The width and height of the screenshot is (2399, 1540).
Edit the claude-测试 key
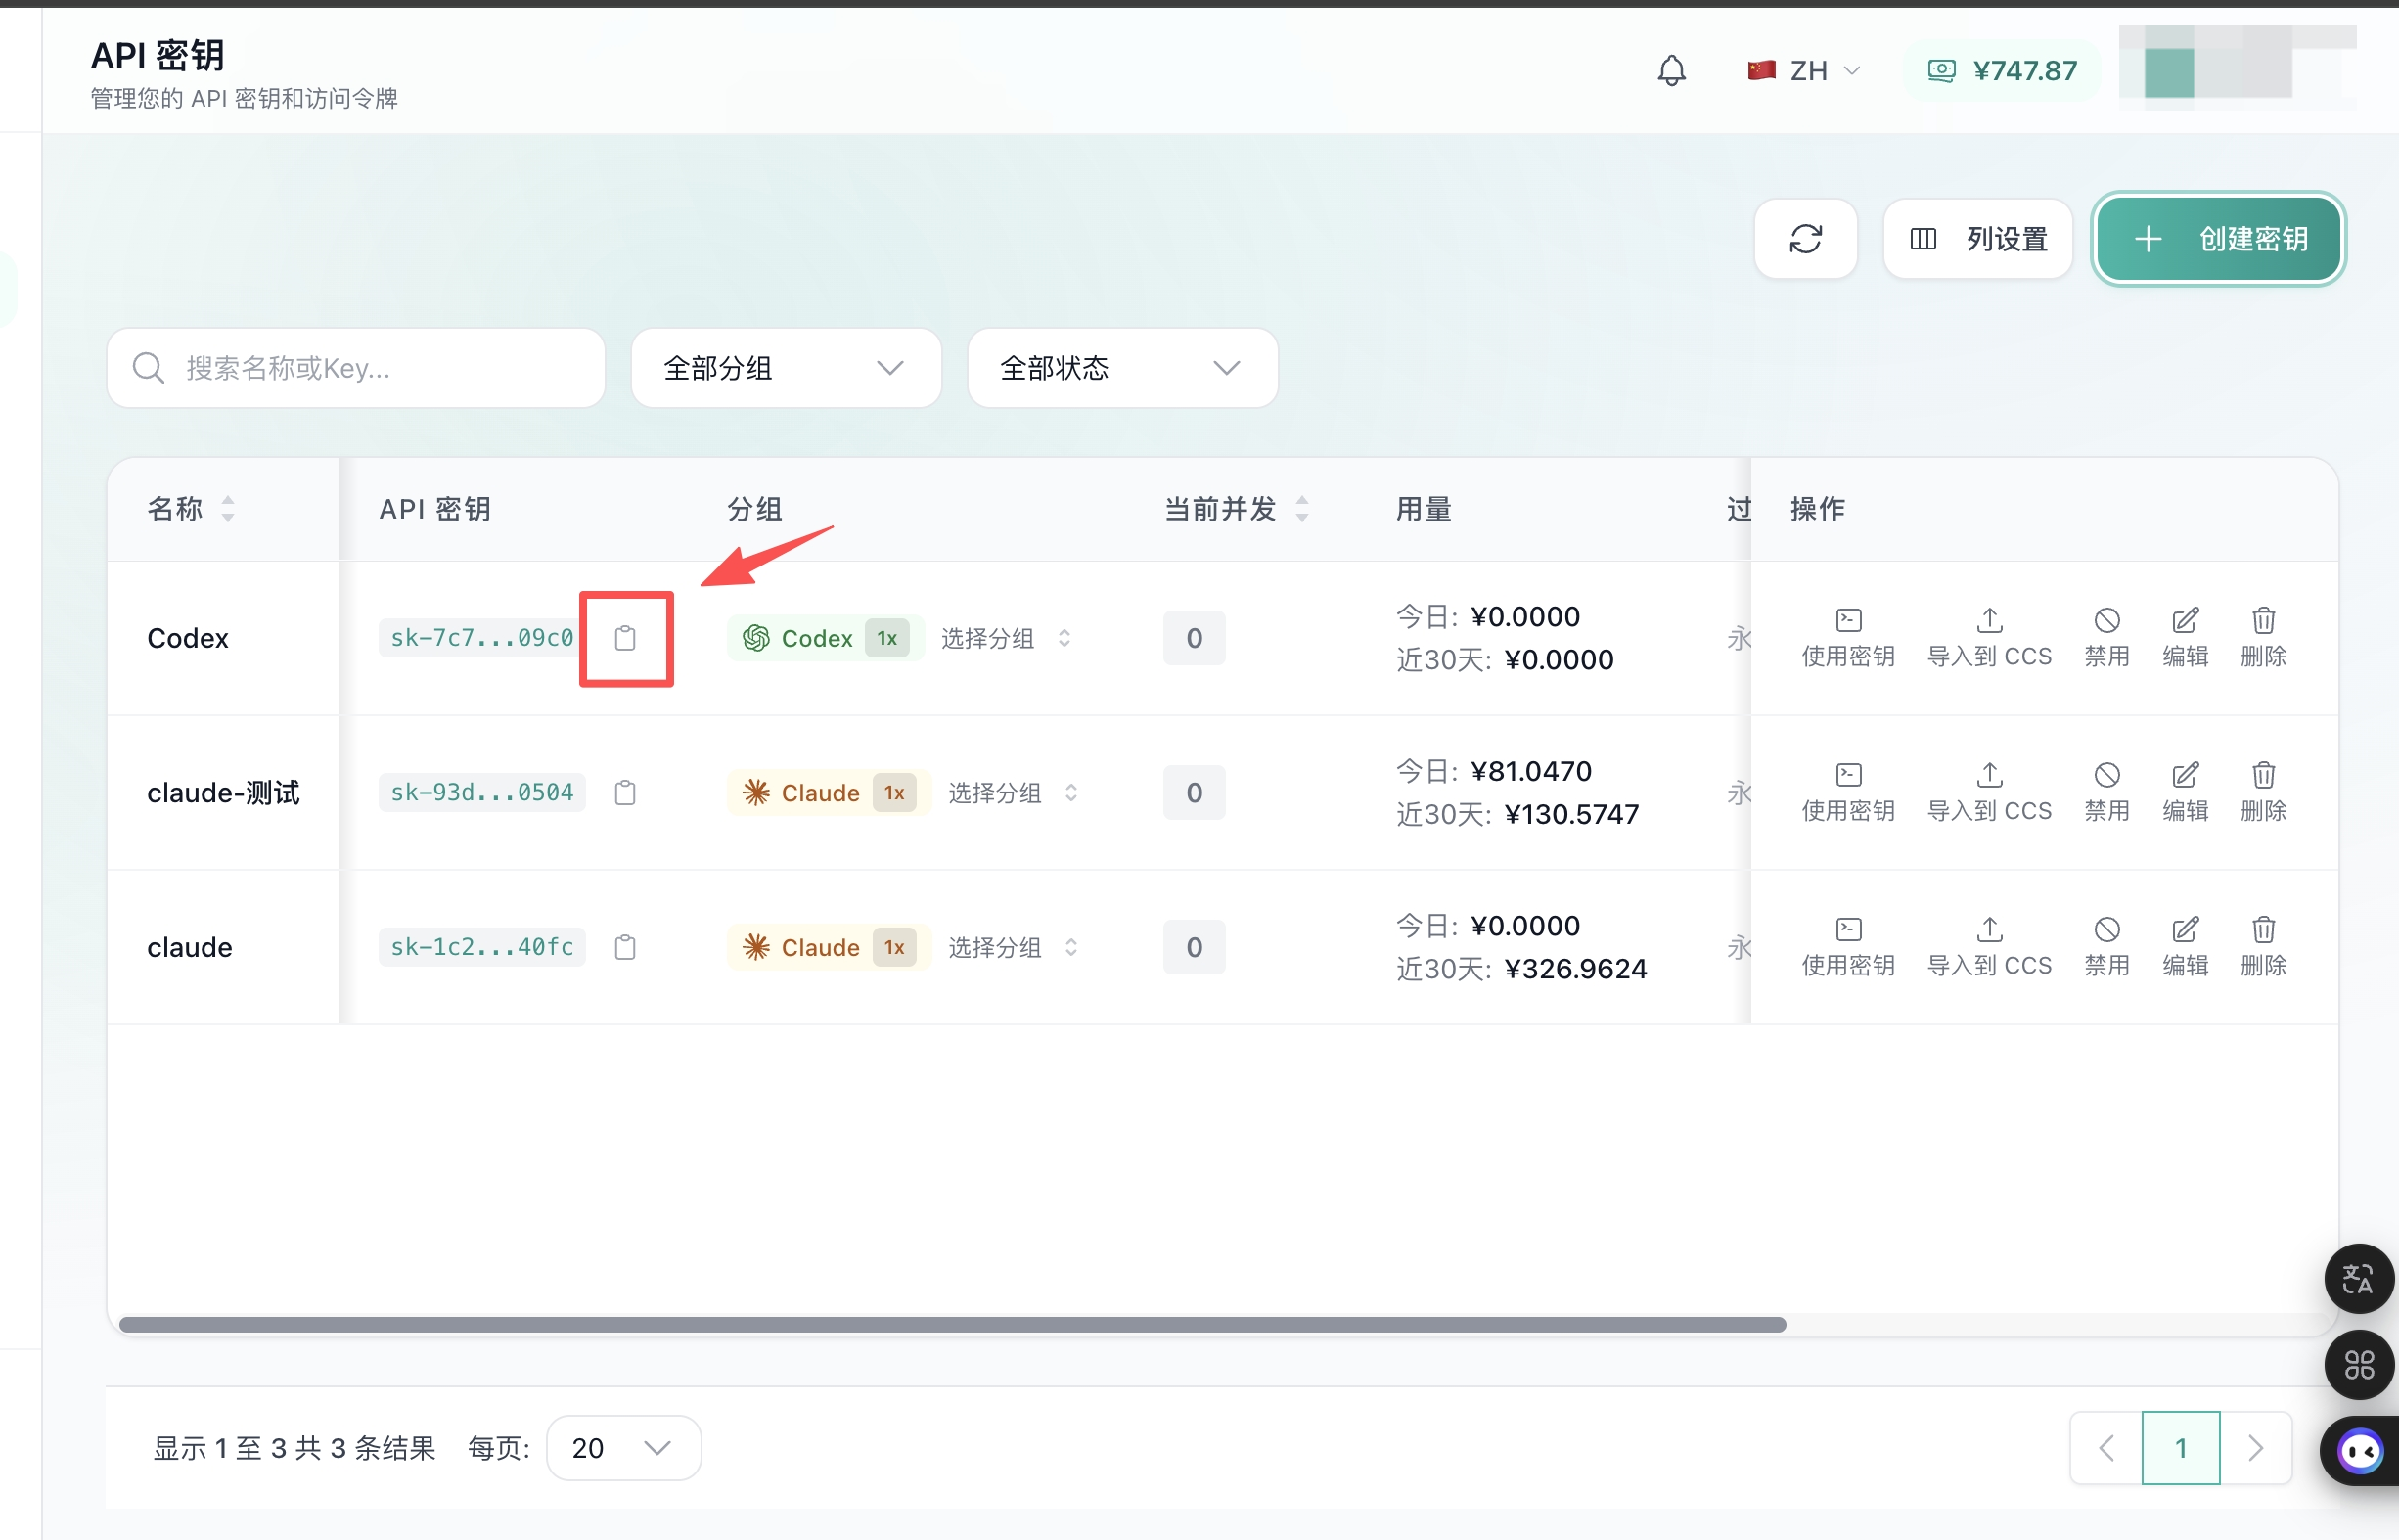pyautogui.click(x=2184, y=792)
